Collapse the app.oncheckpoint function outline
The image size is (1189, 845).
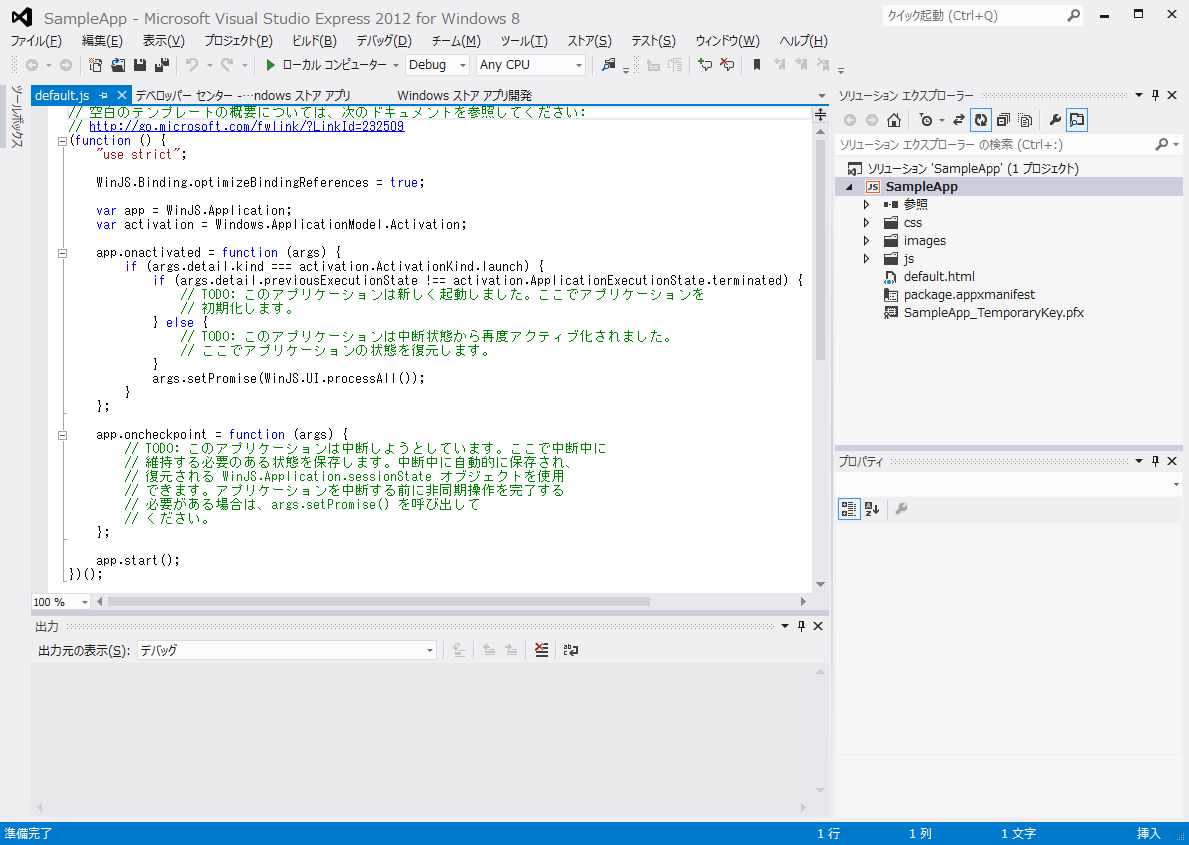click(63, 435)
